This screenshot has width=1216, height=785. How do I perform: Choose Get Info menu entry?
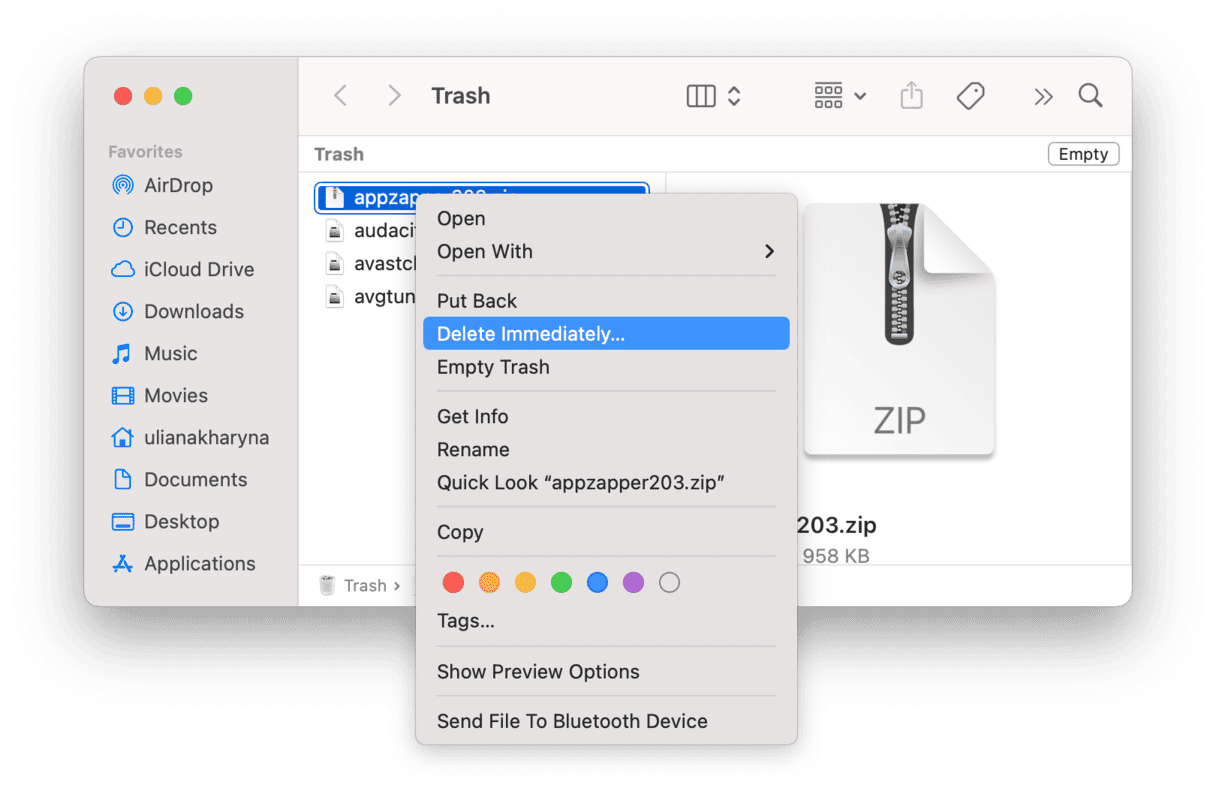pos(472,417)
